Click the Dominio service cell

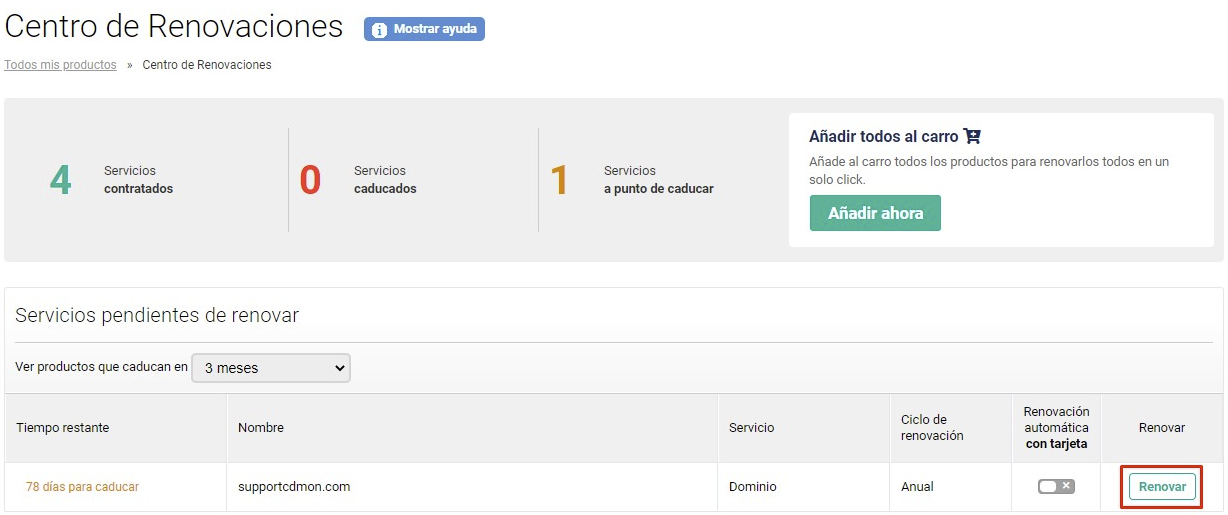pos(753,487)
